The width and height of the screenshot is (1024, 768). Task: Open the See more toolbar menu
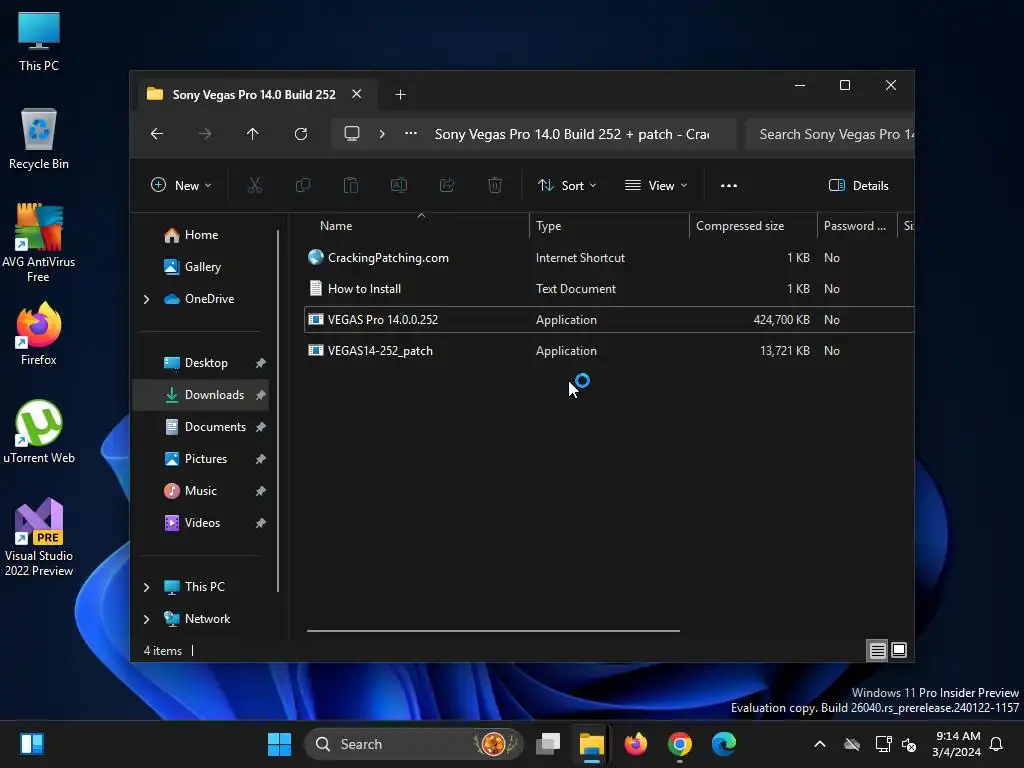coord(729,185)
